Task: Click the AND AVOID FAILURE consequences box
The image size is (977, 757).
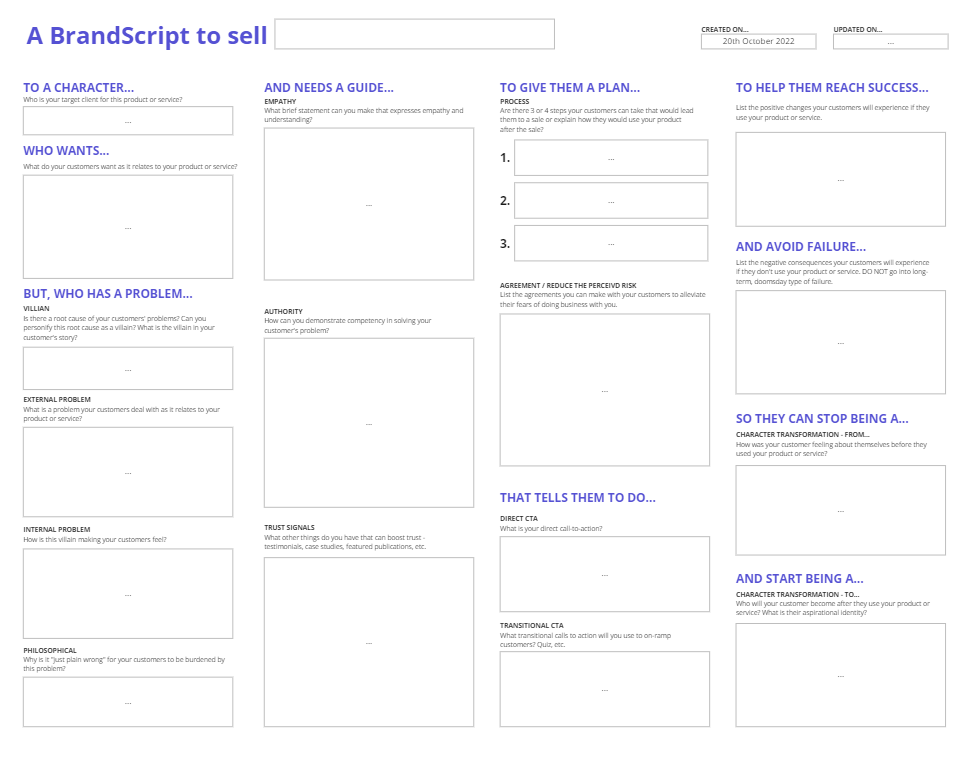Action: pos(840,342)
